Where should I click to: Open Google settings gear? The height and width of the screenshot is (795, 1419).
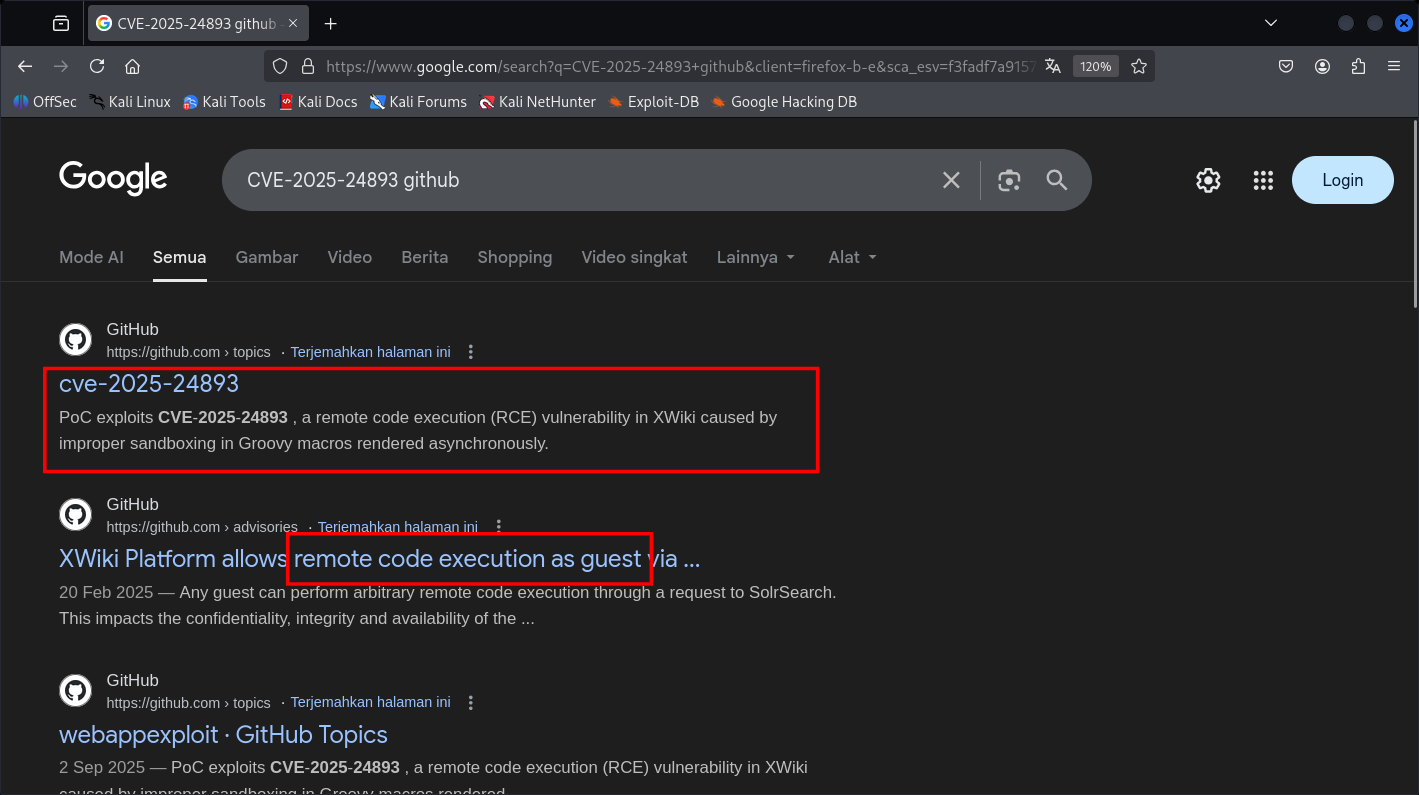click(x=1208, y=180)
